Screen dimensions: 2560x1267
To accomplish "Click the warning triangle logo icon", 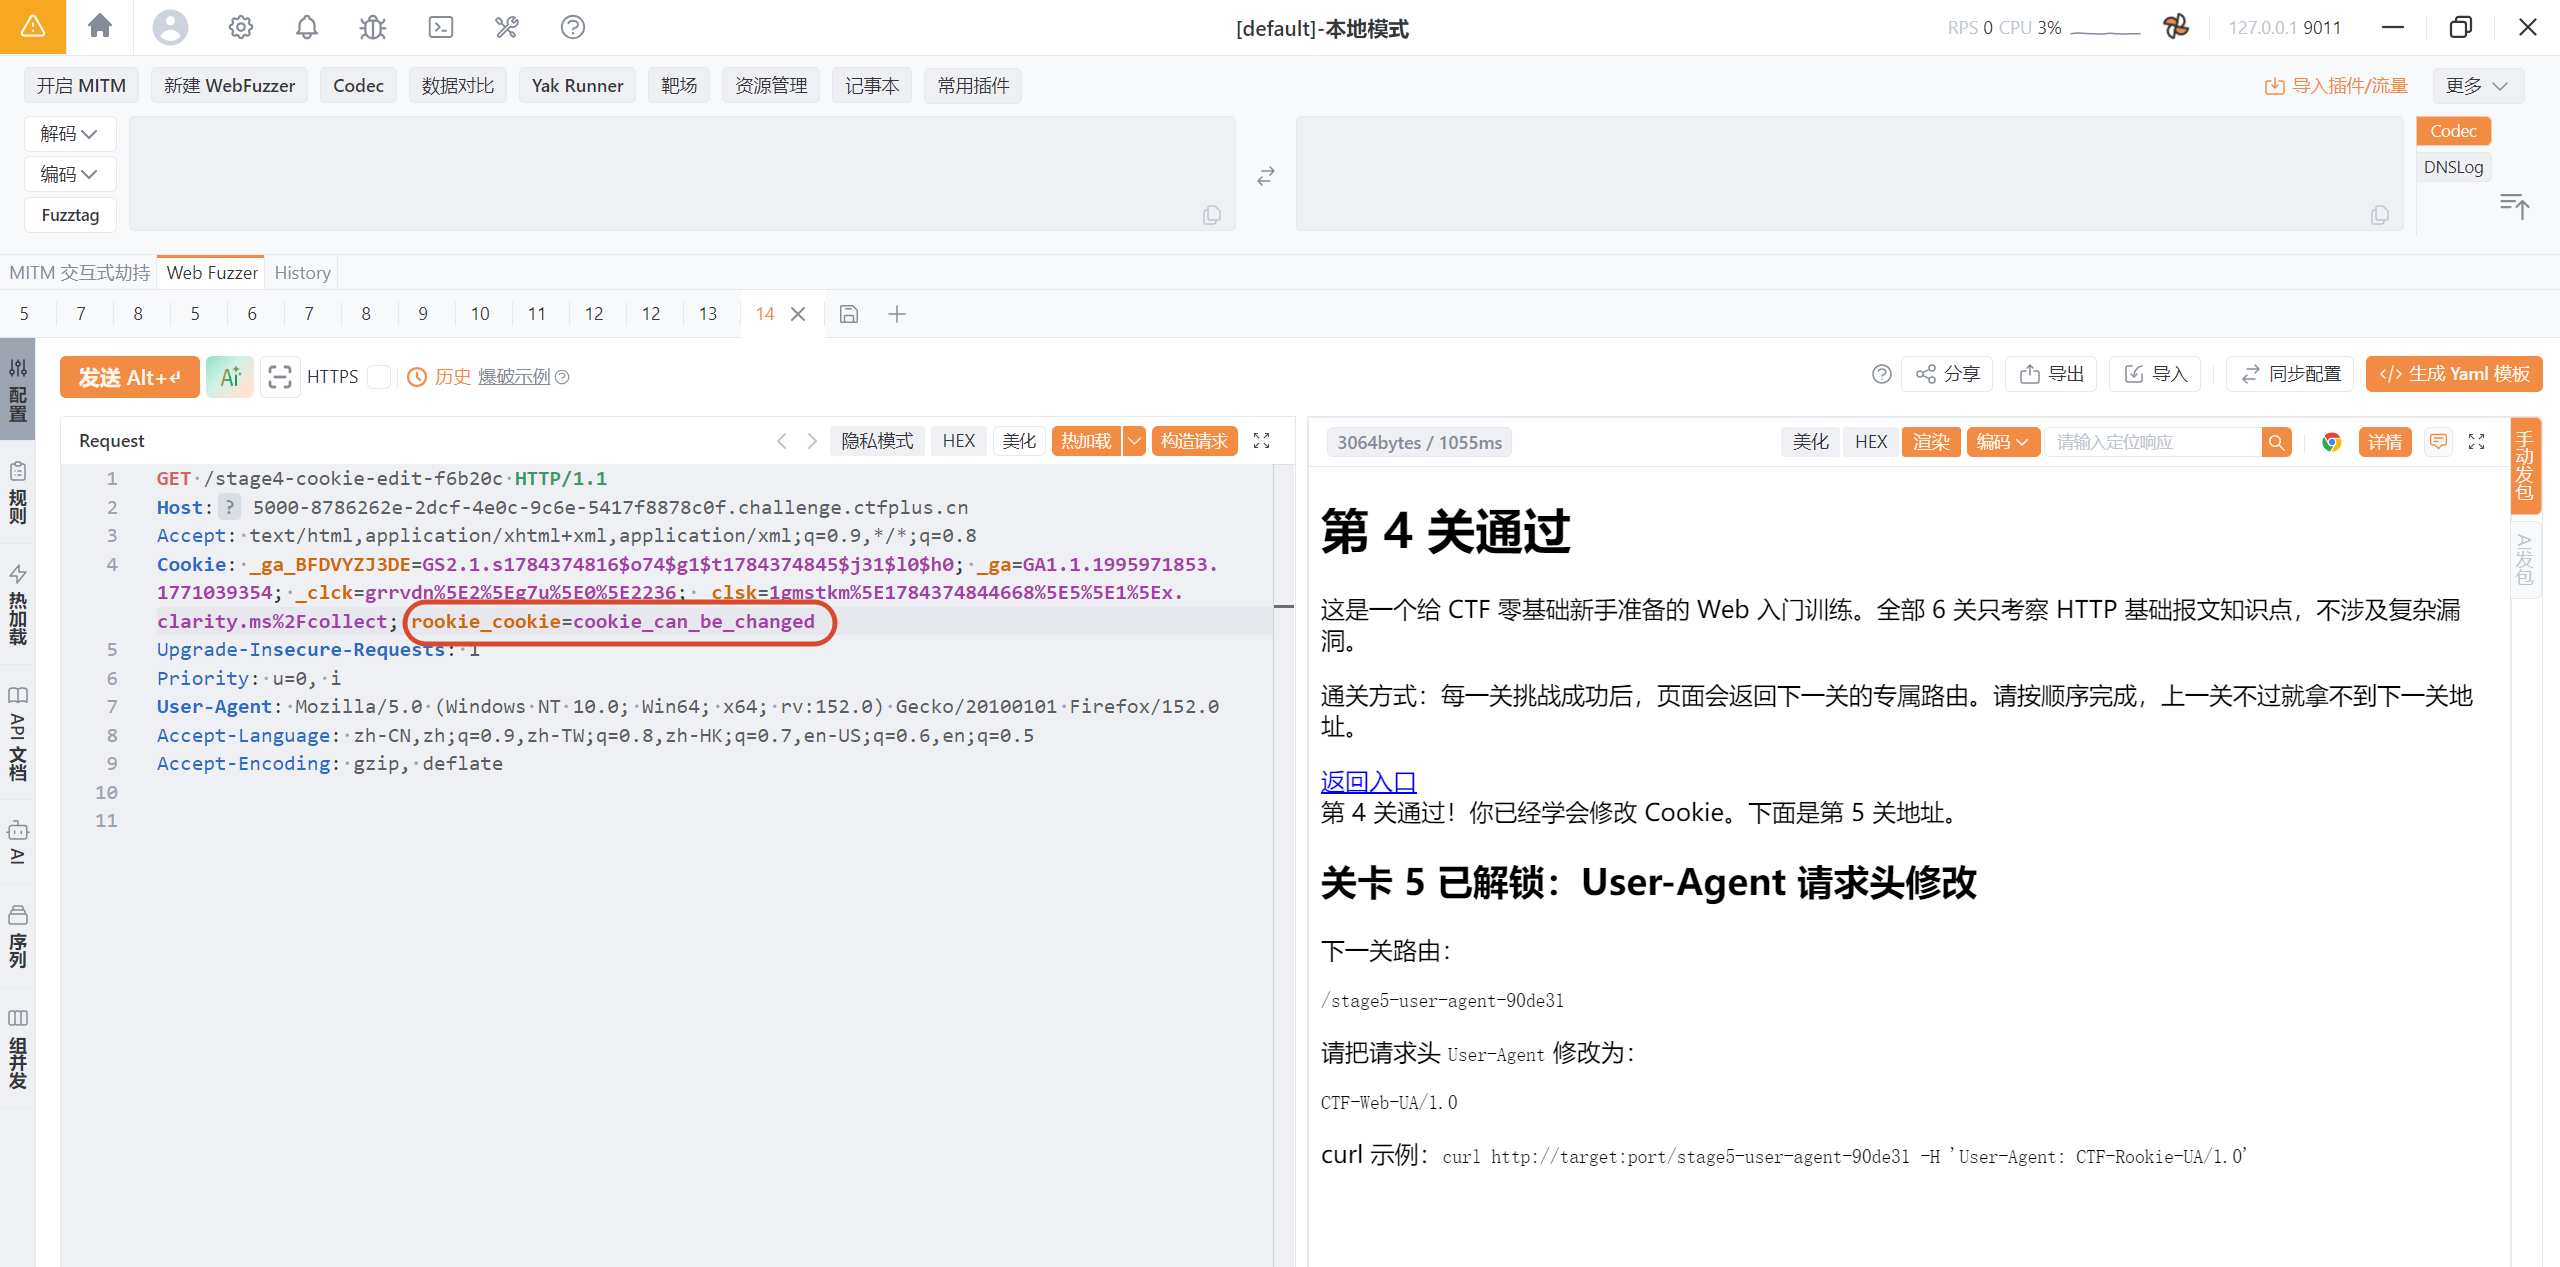I will tap(33, 26).
